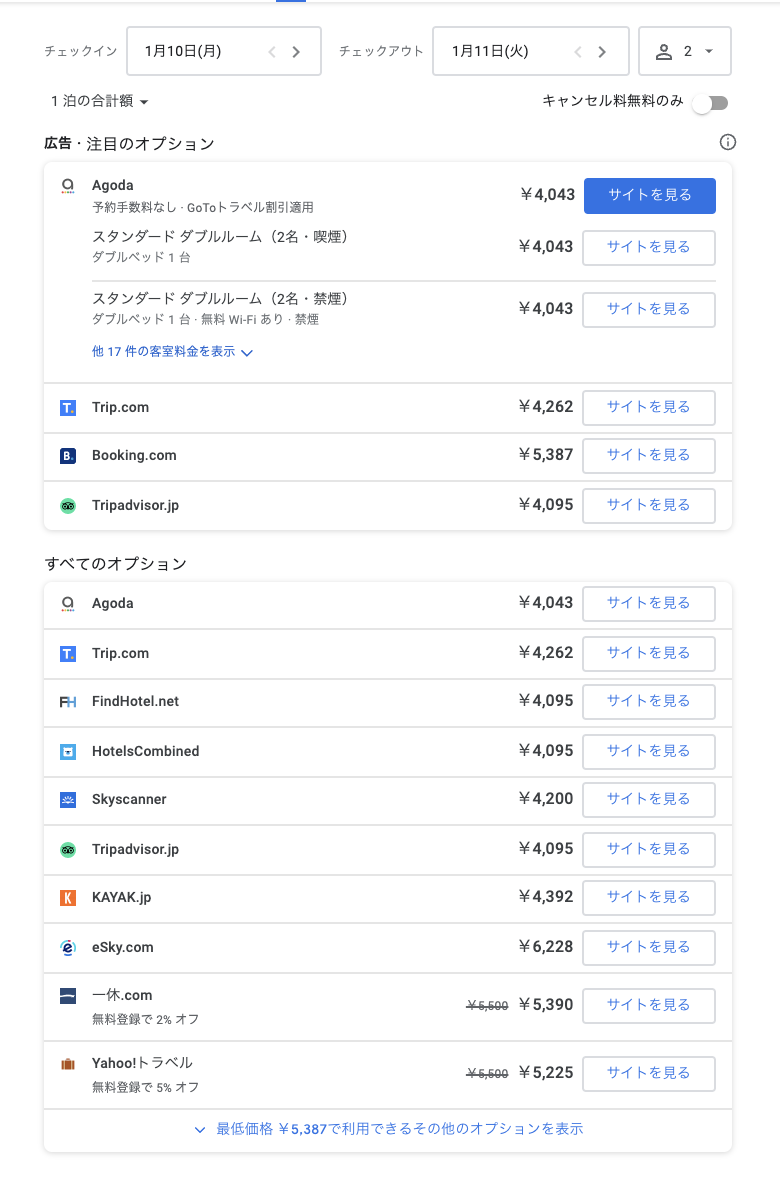Screen dimensions: 780x1178
Task: Click サイトを見る for Tripadvisor.jp in all options
Action: click(649, 850)
